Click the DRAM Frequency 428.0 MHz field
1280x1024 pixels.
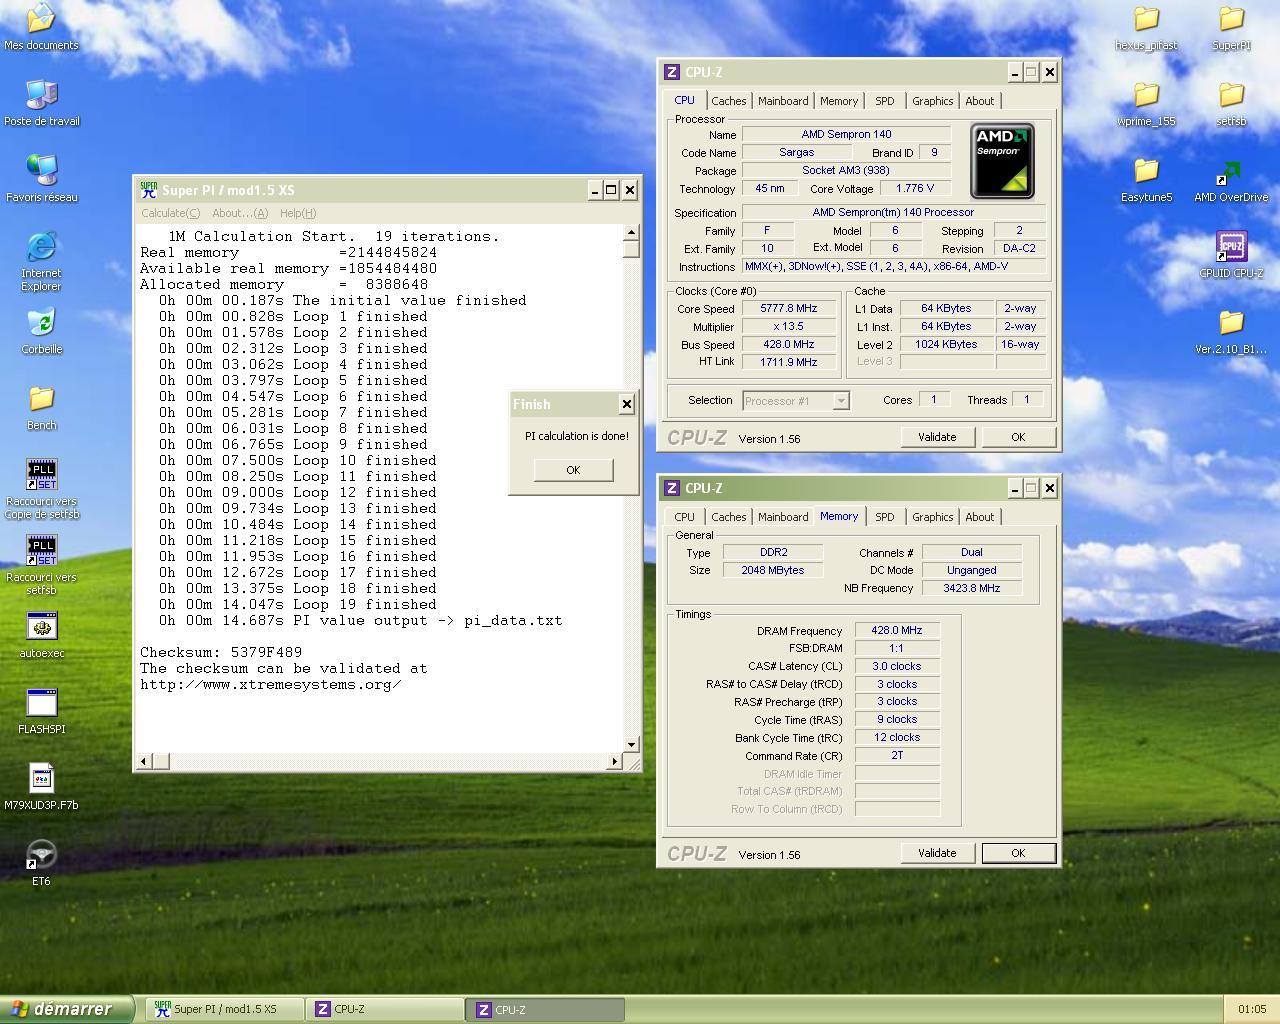[x=897, y=631]
